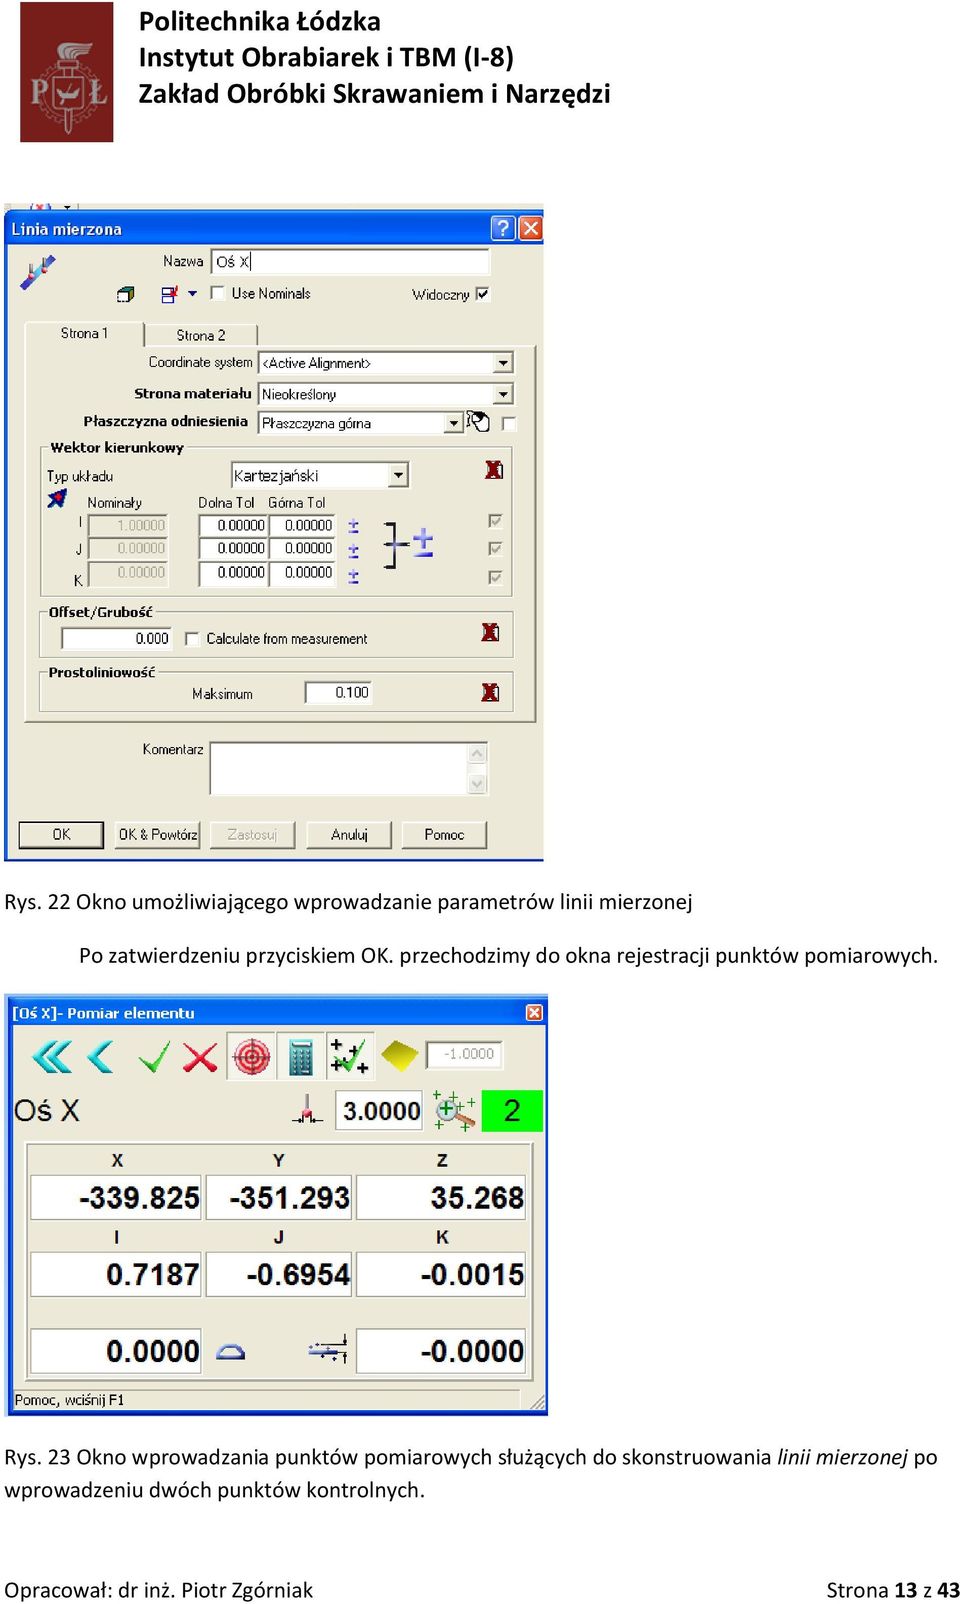Image resolution: width=960 pixels, height=1604 pixels.
Task: Open the Płaszczyzna odniesienia dropdown
Action: pyautogui.click(x=453, y=423)
